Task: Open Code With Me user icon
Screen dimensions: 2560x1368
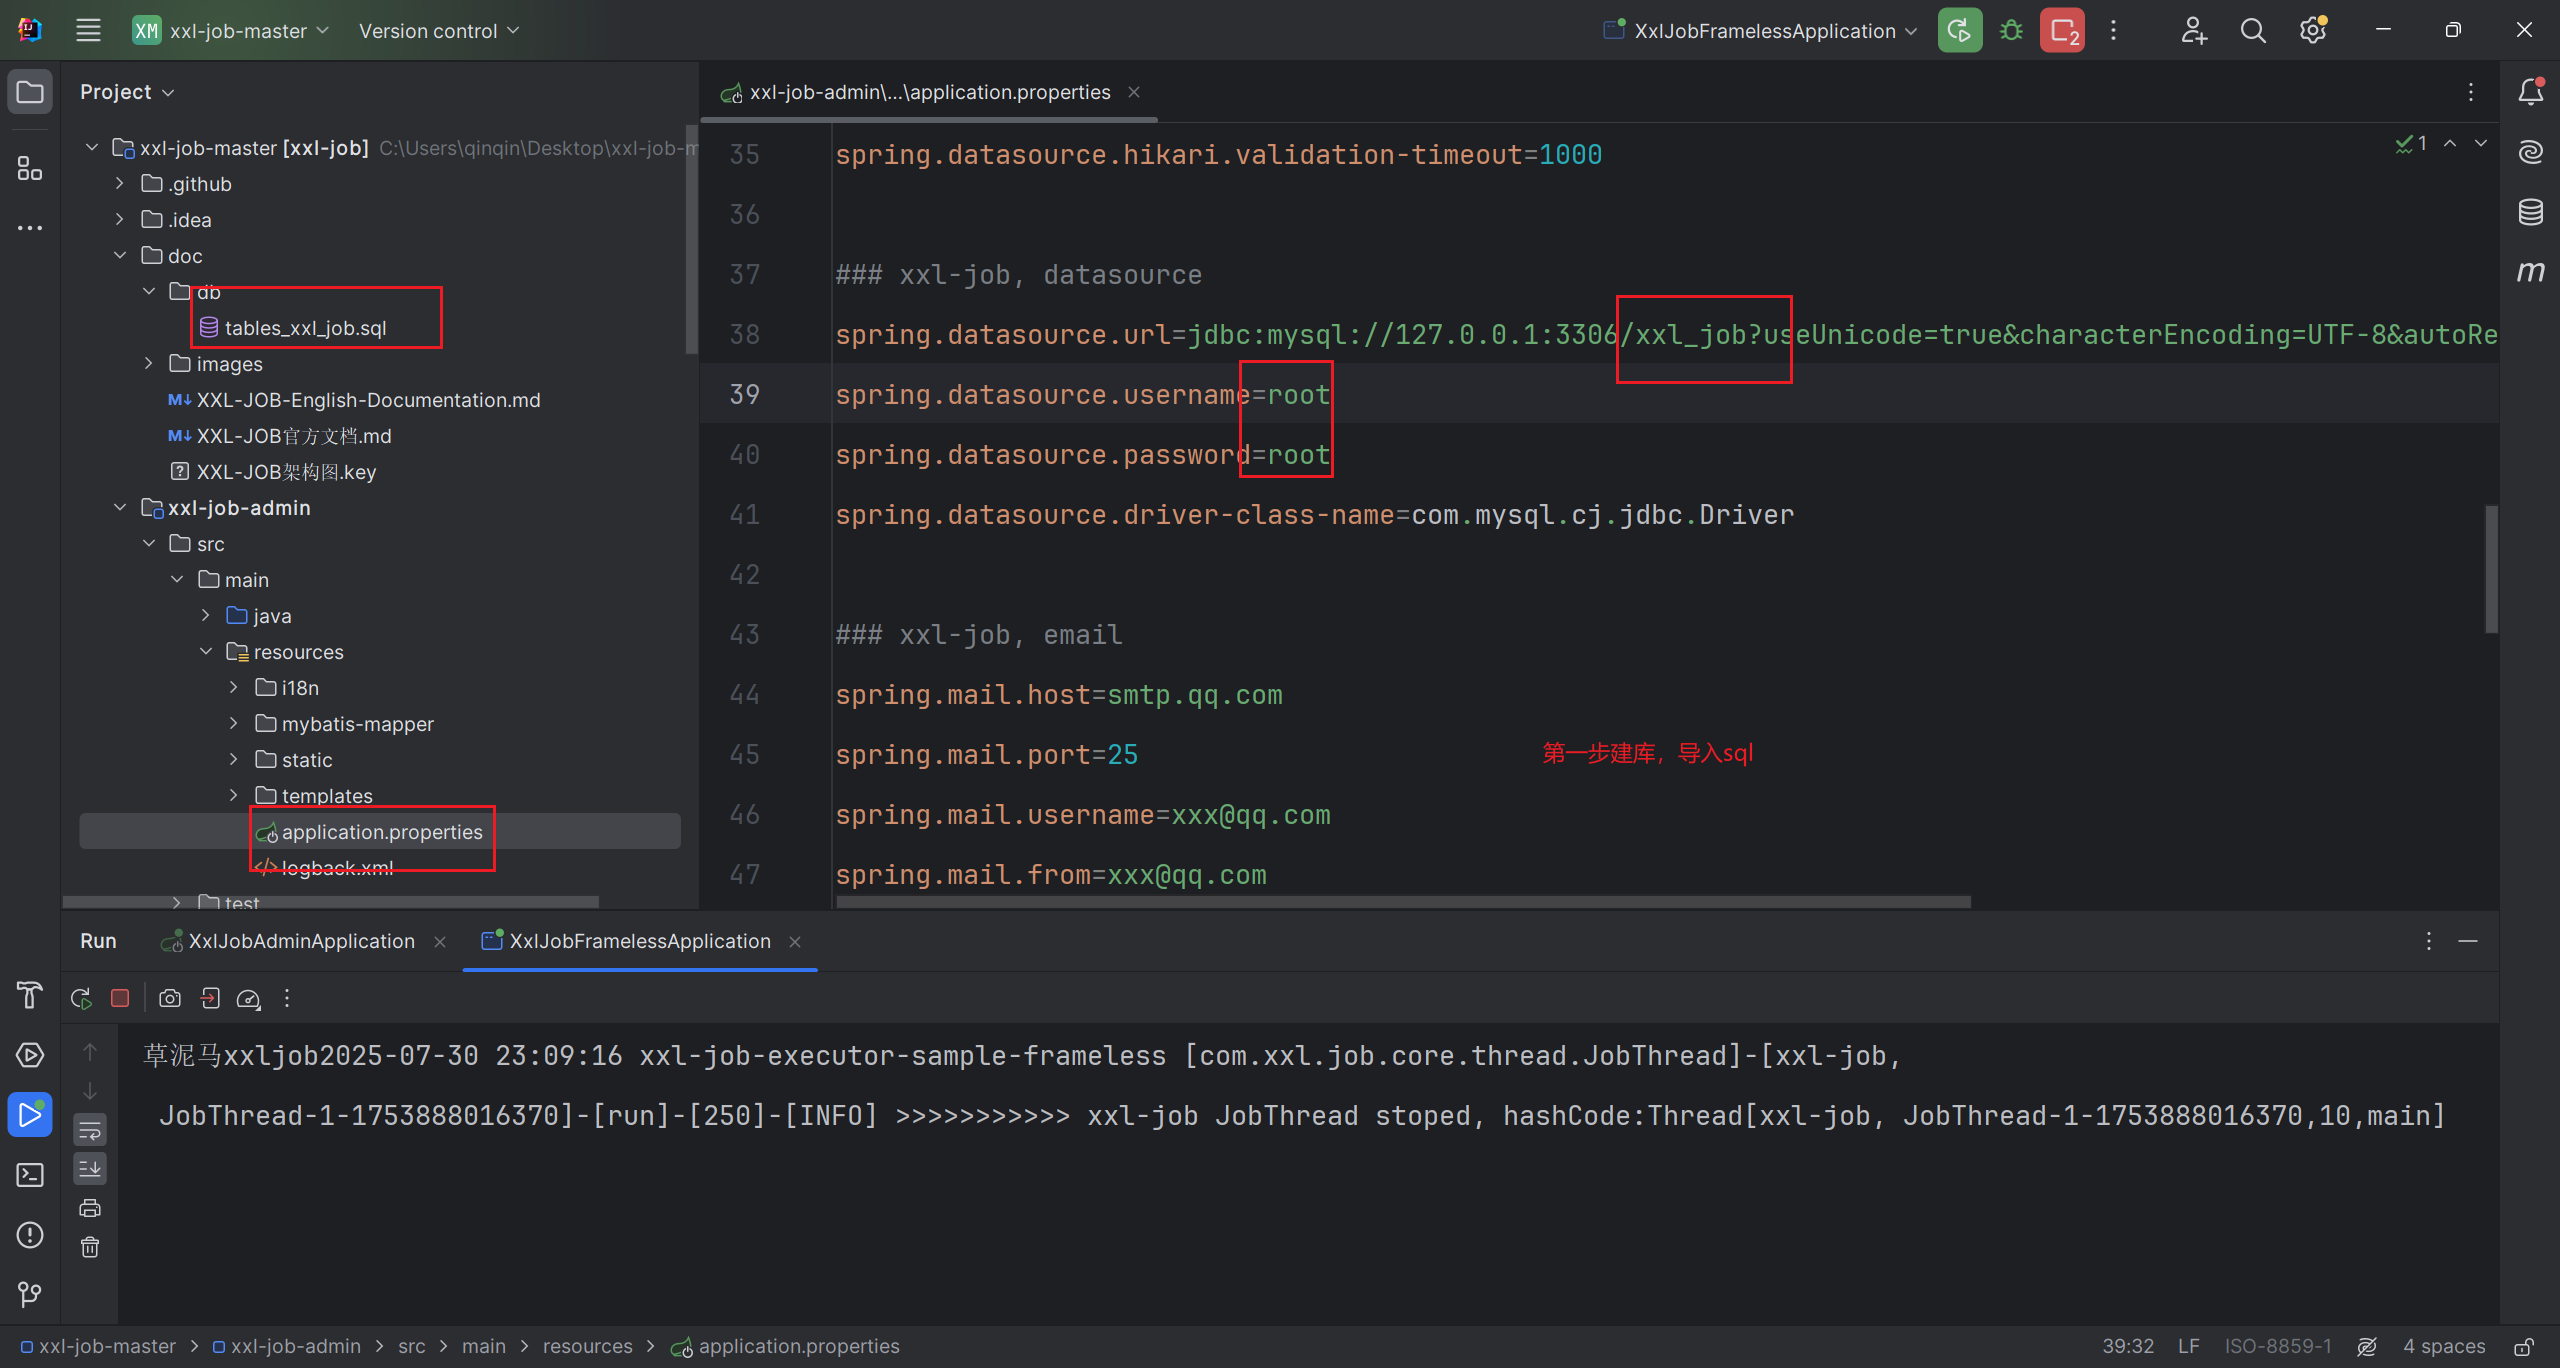Action: [x=2193, y=30]
